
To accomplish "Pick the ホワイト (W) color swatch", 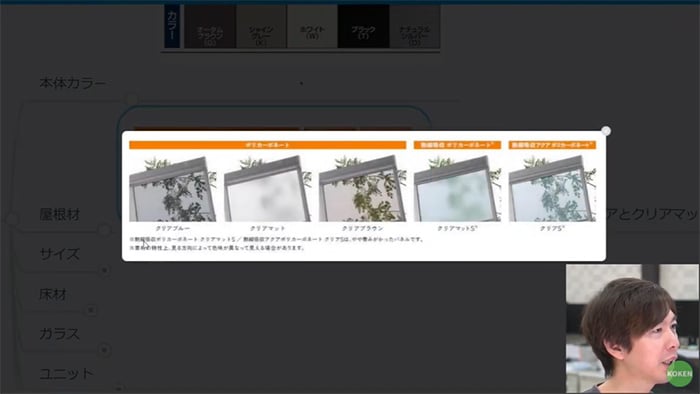I will tap(312, 26).
